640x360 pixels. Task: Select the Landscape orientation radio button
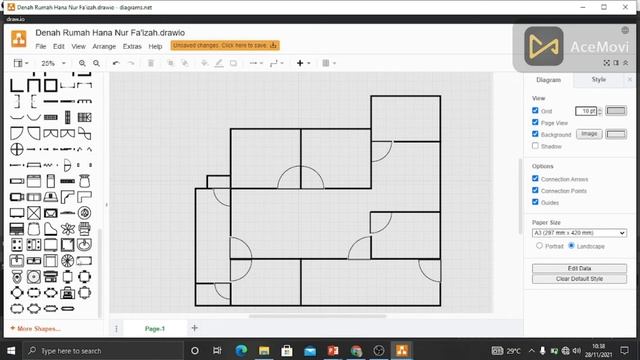click(571, 246)
